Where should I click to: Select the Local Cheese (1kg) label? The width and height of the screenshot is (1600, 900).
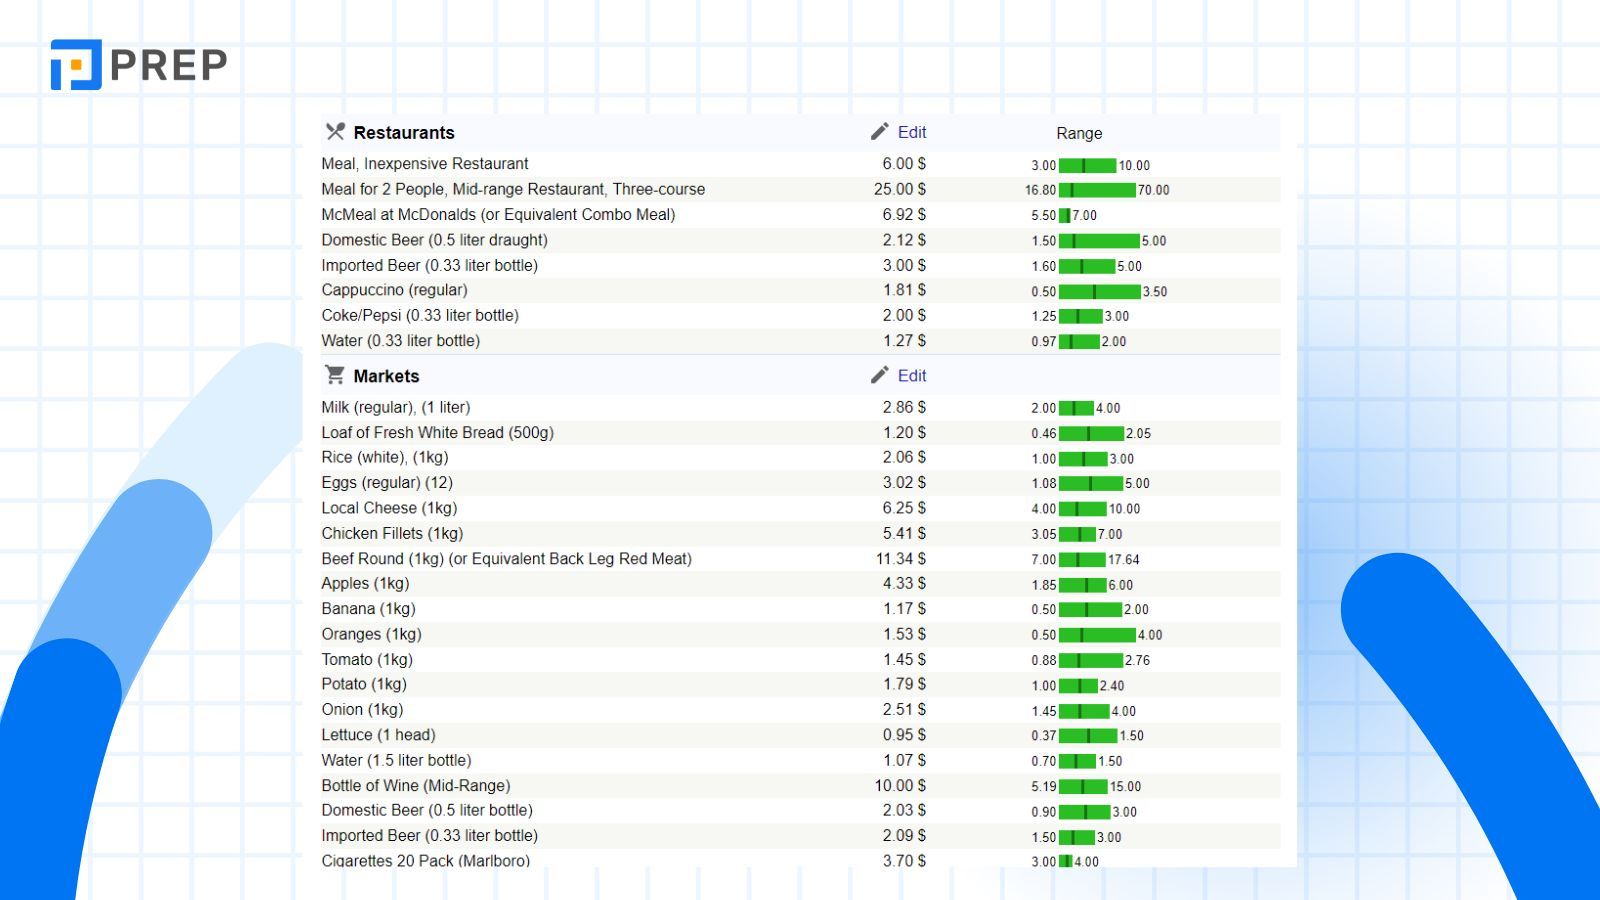[389, 508]
